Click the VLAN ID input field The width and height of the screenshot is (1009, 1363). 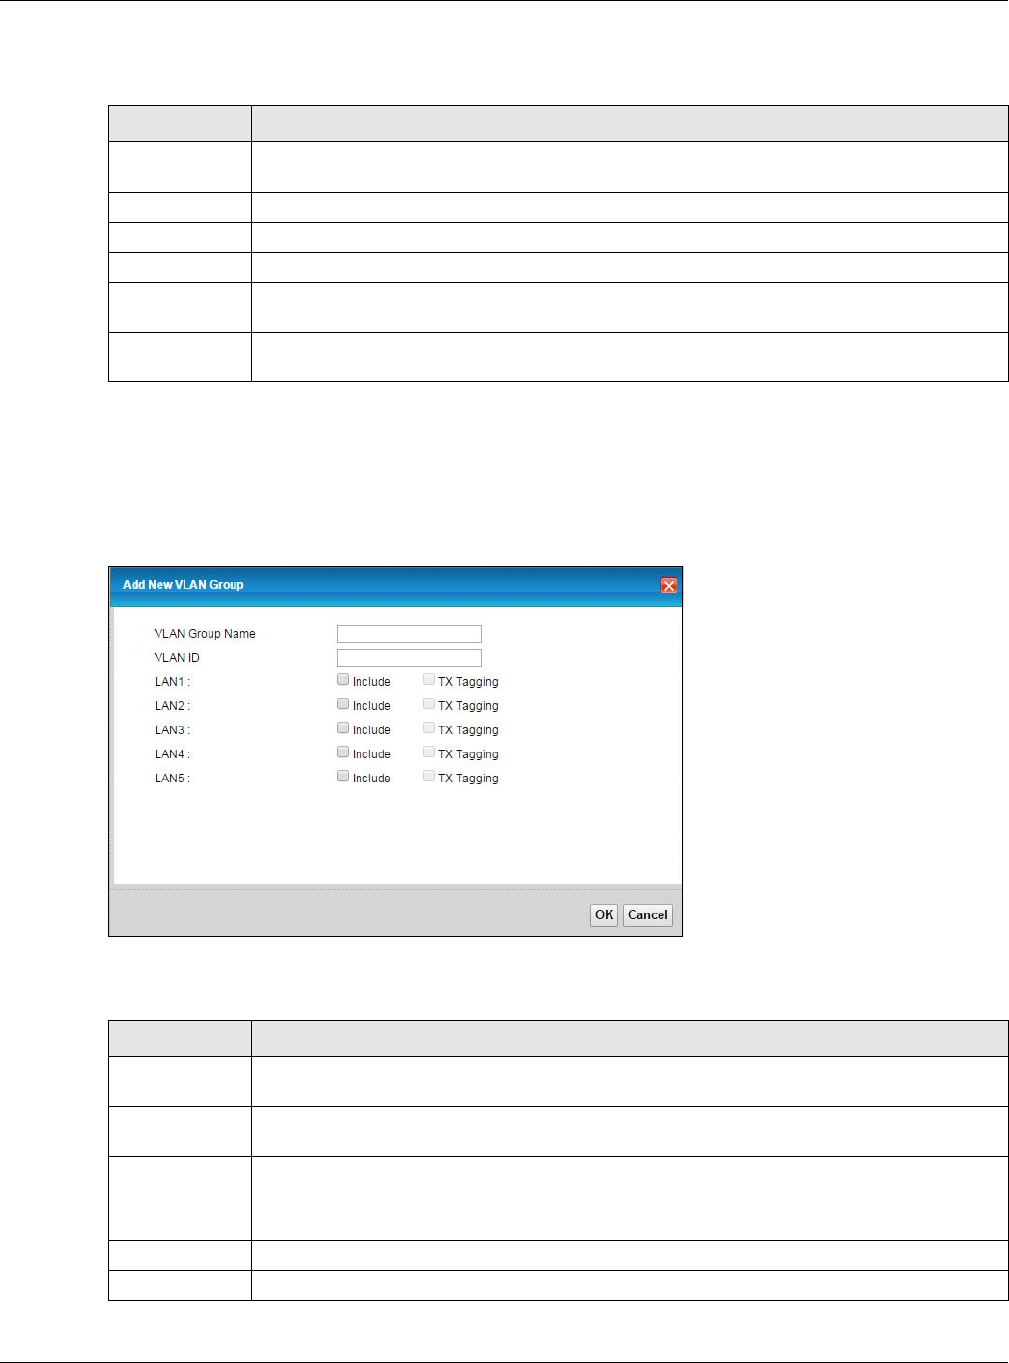(409, 658)
